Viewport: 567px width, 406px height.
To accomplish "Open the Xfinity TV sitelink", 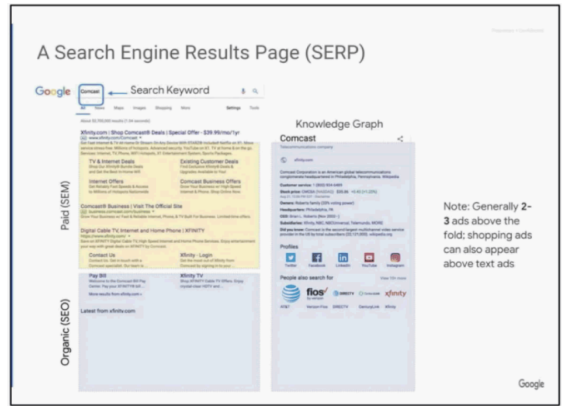I will (x=192, y=275).
